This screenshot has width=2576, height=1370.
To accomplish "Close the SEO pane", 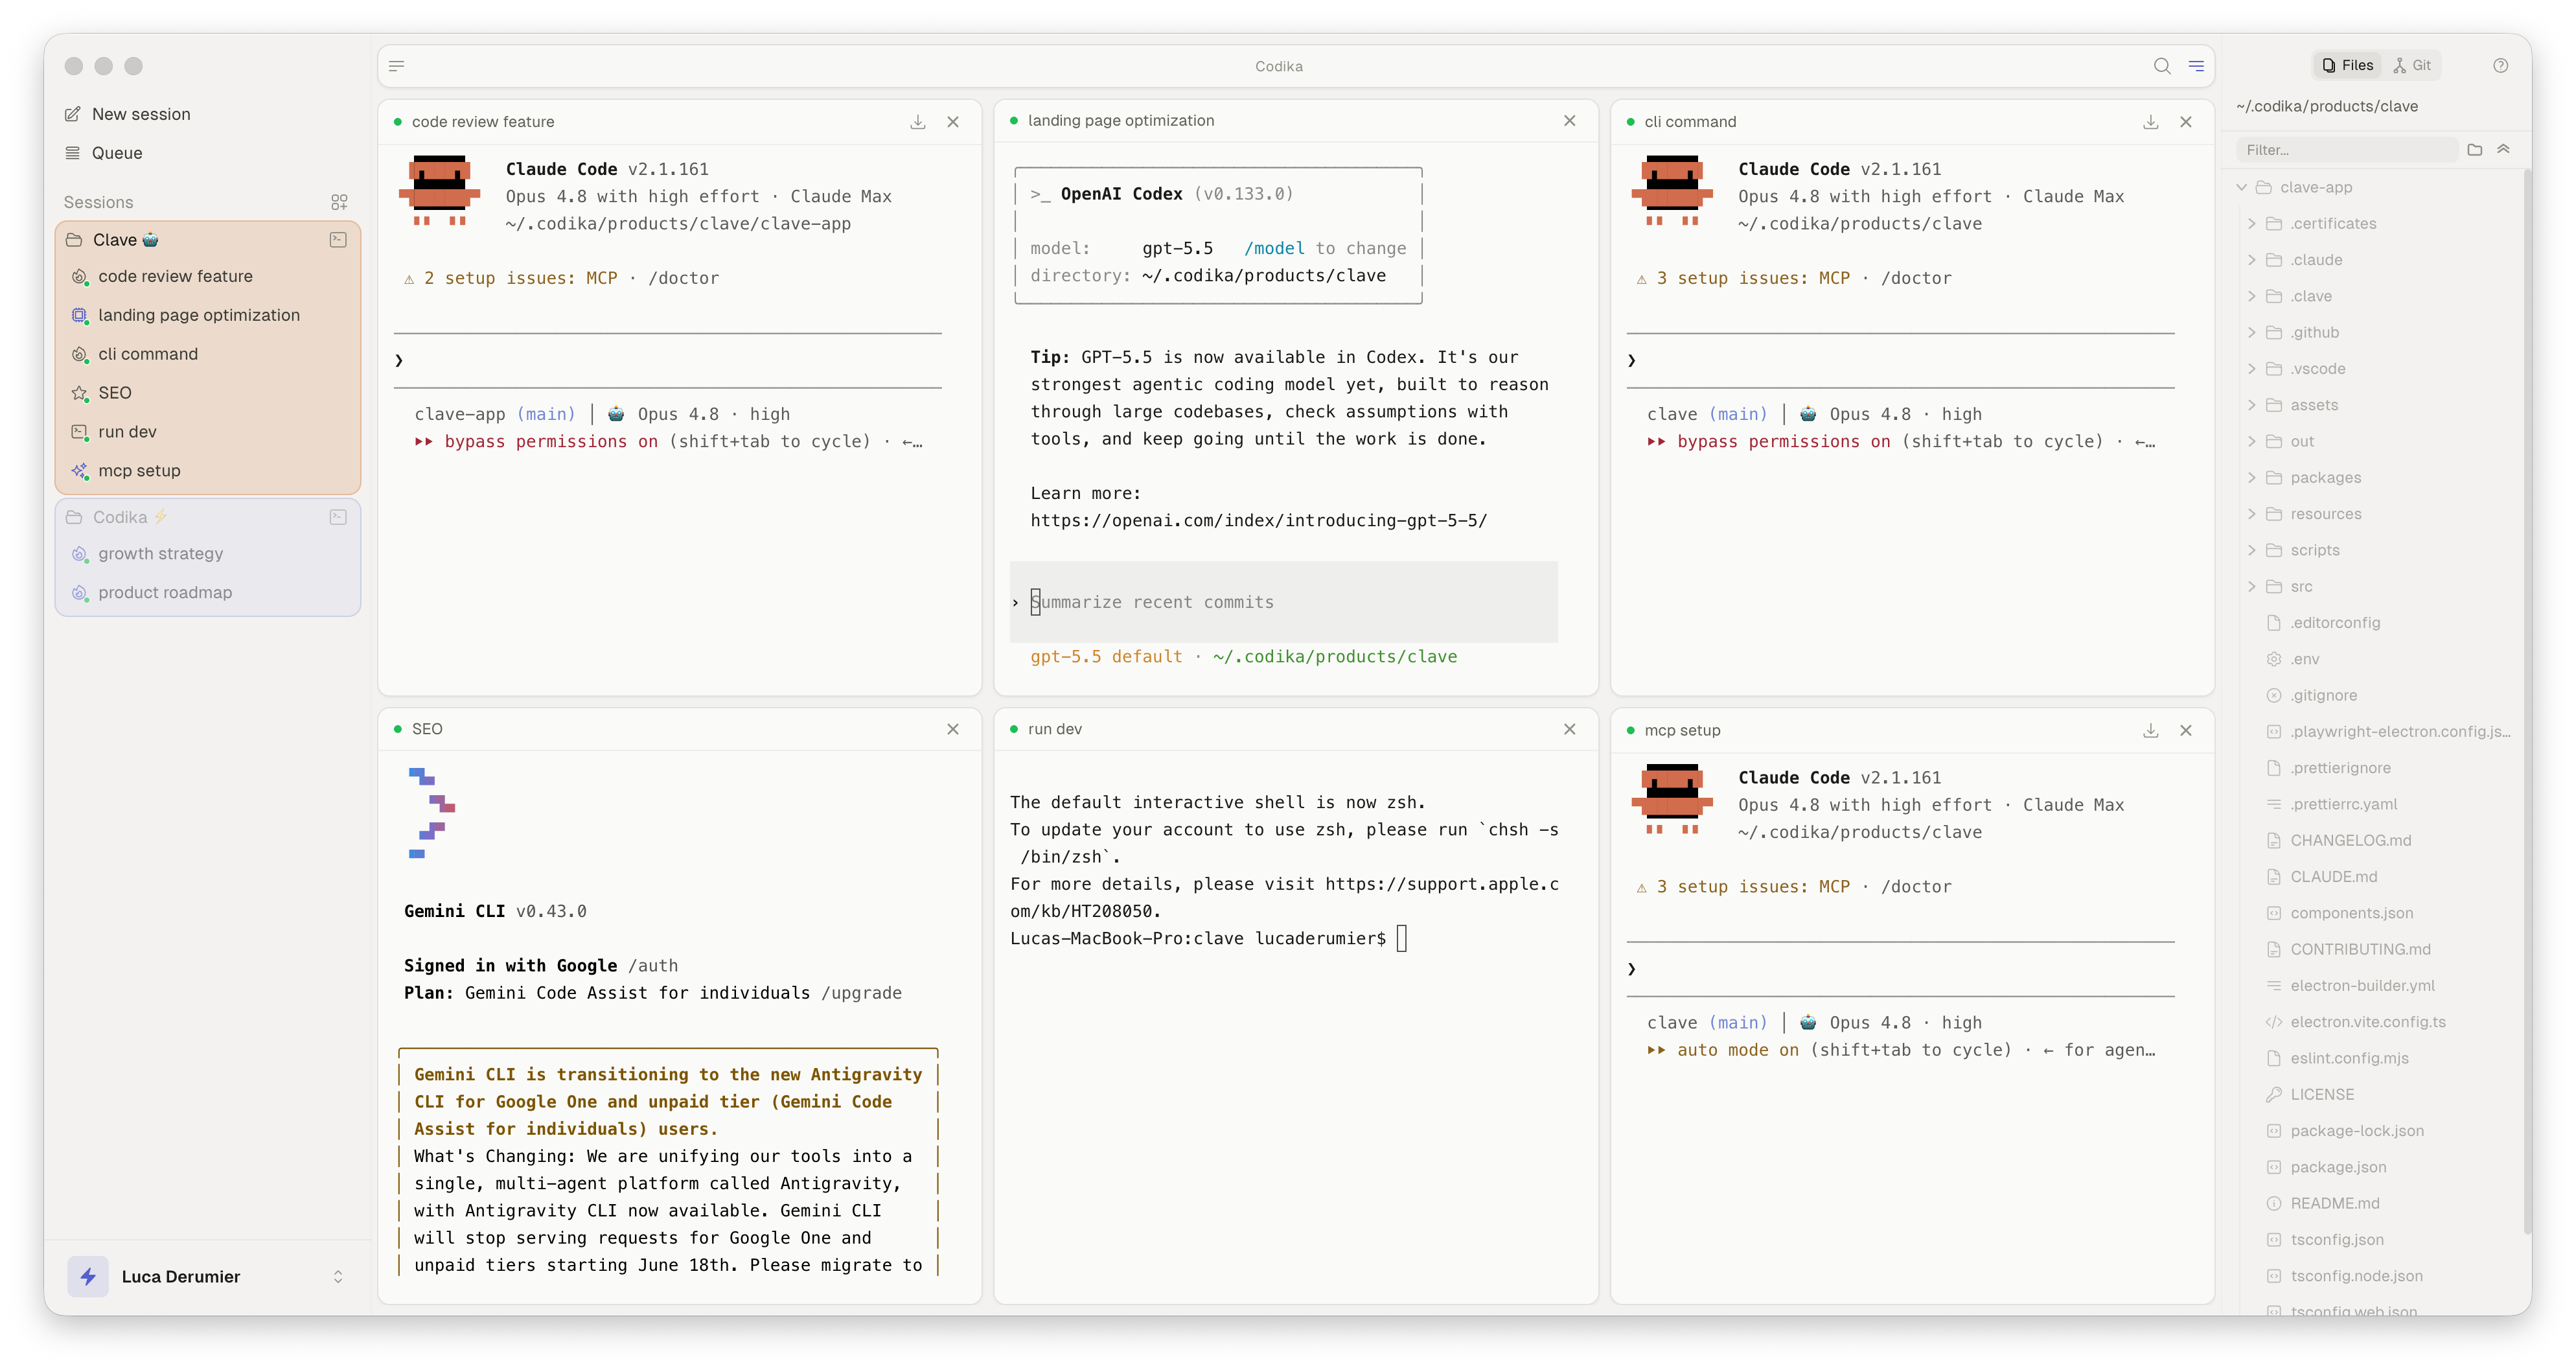I will [953, 729].
